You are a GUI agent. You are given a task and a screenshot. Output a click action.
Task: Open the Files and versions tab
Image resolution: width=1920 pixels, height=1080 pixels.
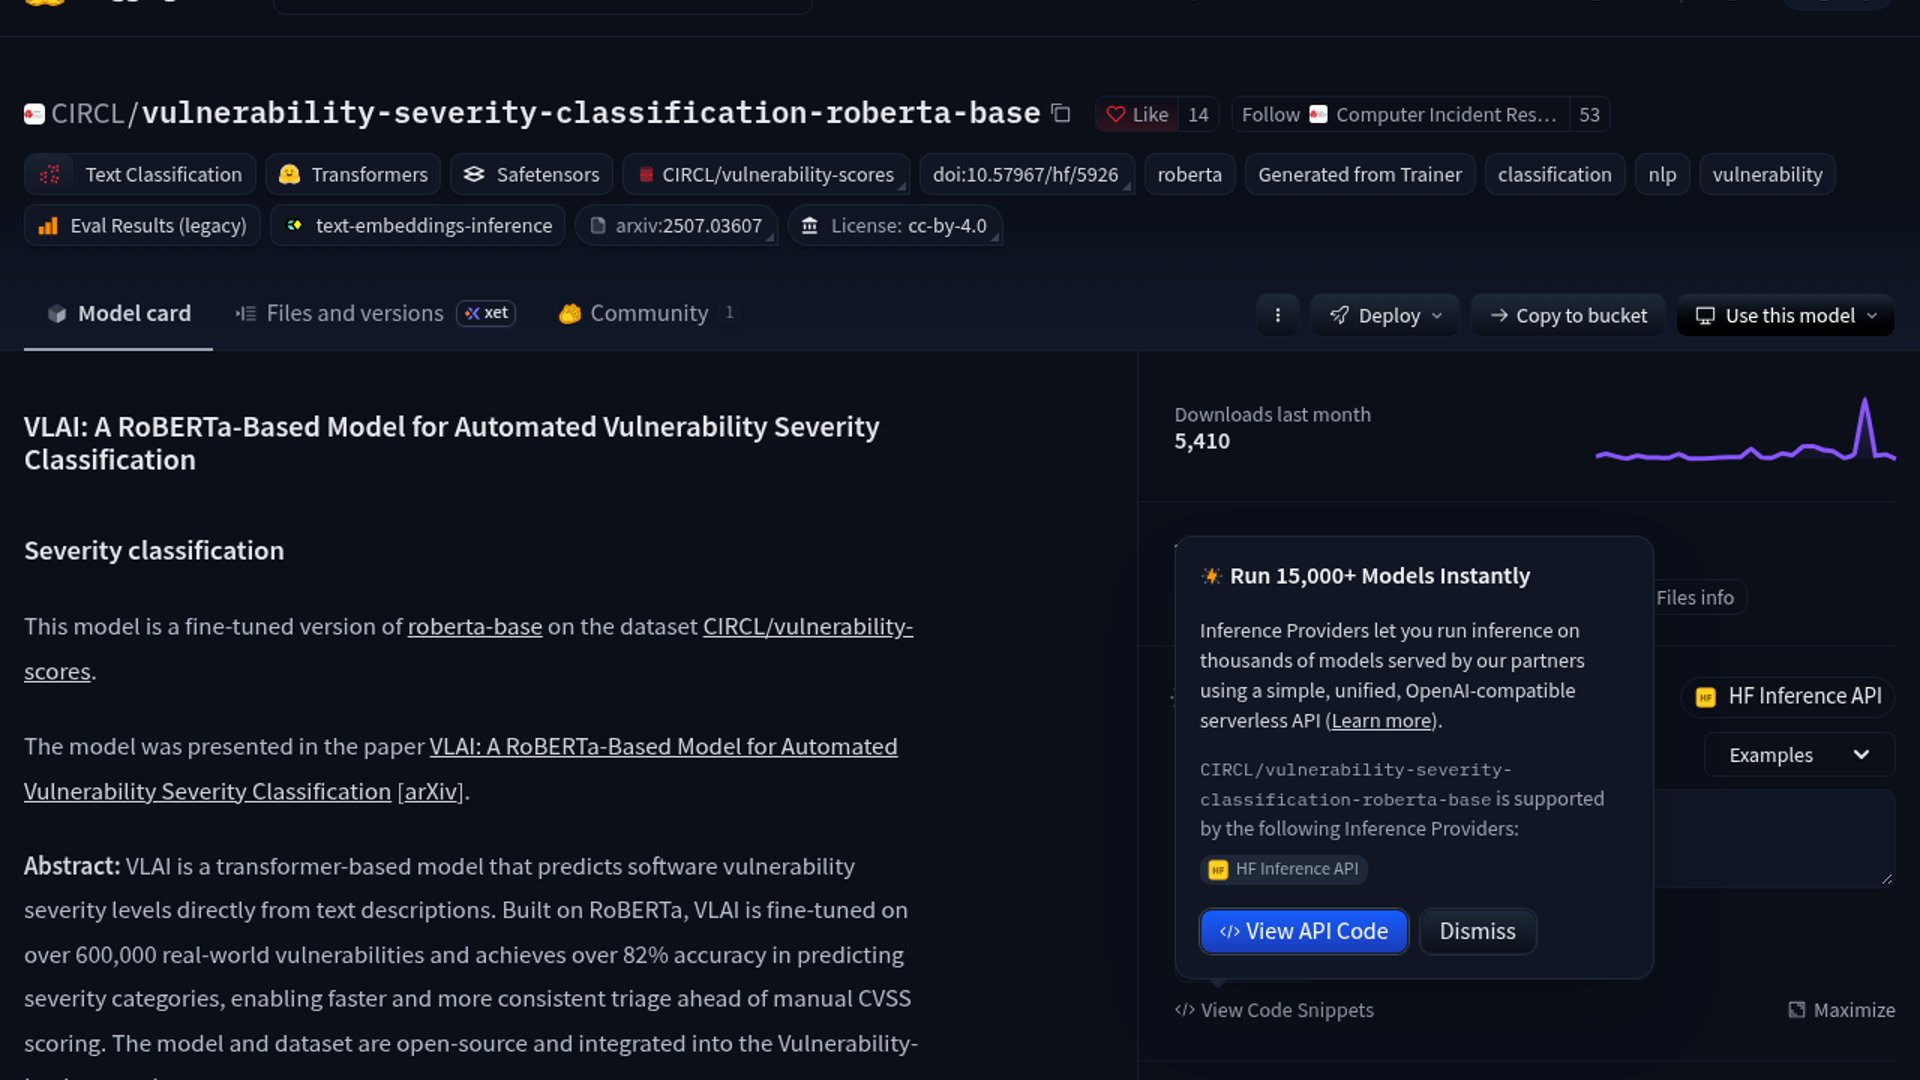[x=375, y=314]
